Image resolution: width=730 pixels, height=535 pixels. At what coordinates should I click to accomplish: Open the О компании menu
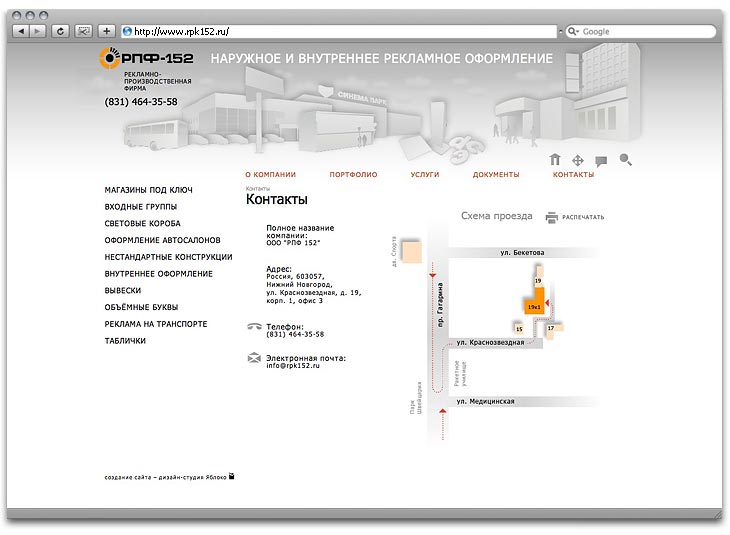click(x=270, y=175)
